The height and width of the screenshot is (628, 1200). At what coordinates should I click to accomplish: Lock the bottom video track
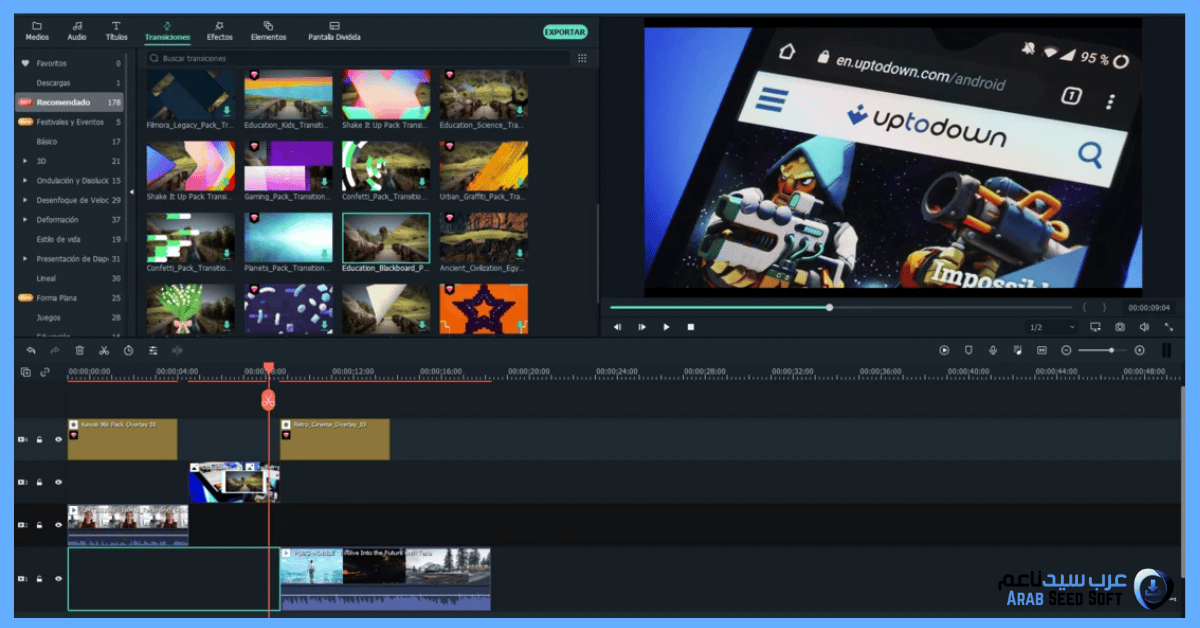(x=40, y=578)
